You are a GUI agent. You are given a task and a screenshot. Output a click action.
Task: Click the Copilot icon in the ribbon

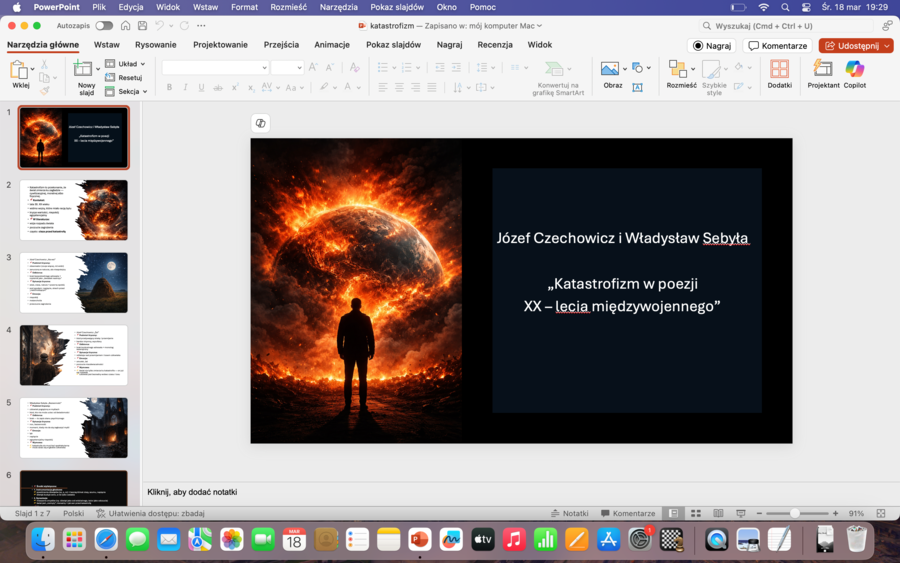tap(854, 70)
